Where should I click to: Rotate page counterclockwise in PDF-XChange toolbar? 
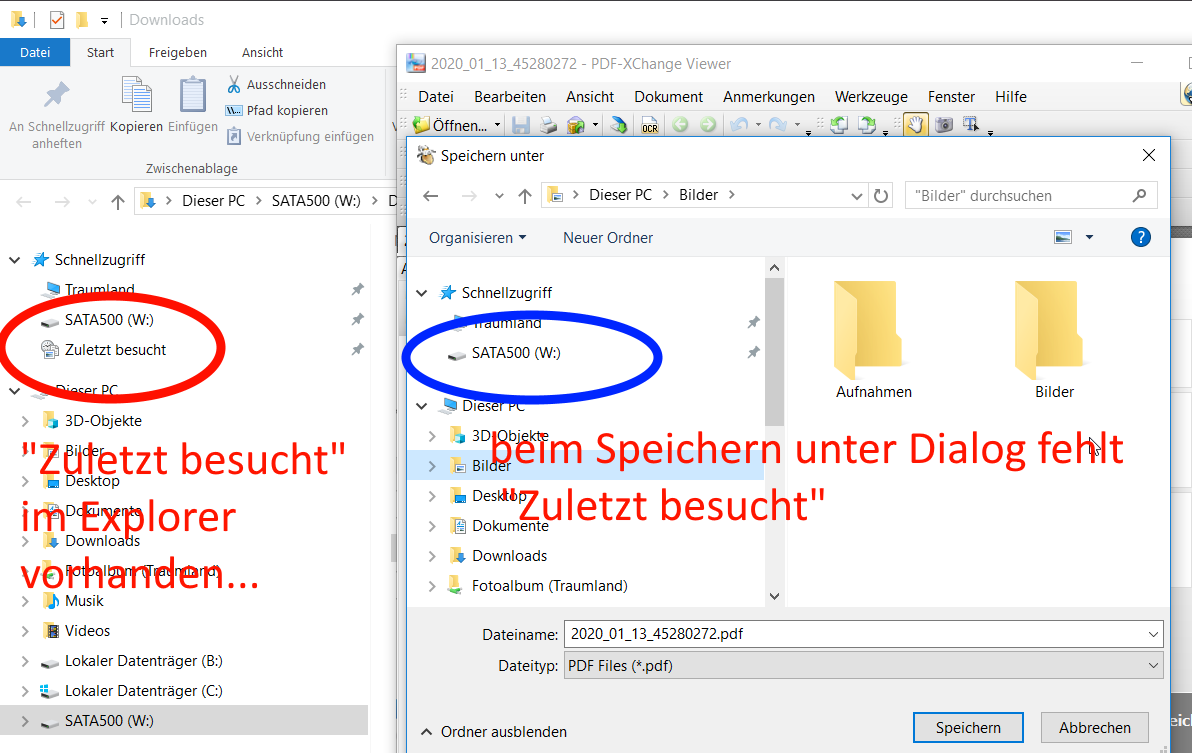point(839,125)
